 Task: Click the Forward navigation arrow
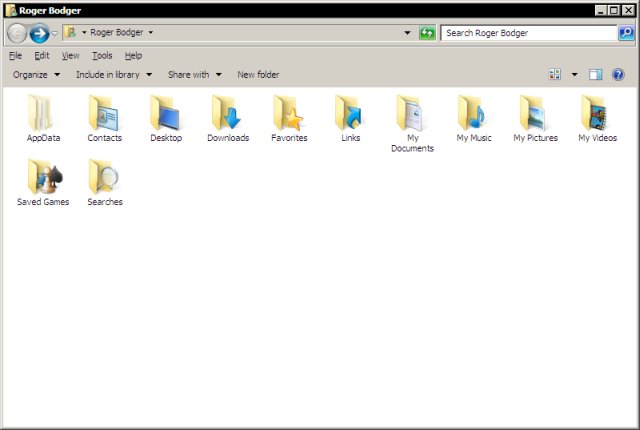point(39,33)
